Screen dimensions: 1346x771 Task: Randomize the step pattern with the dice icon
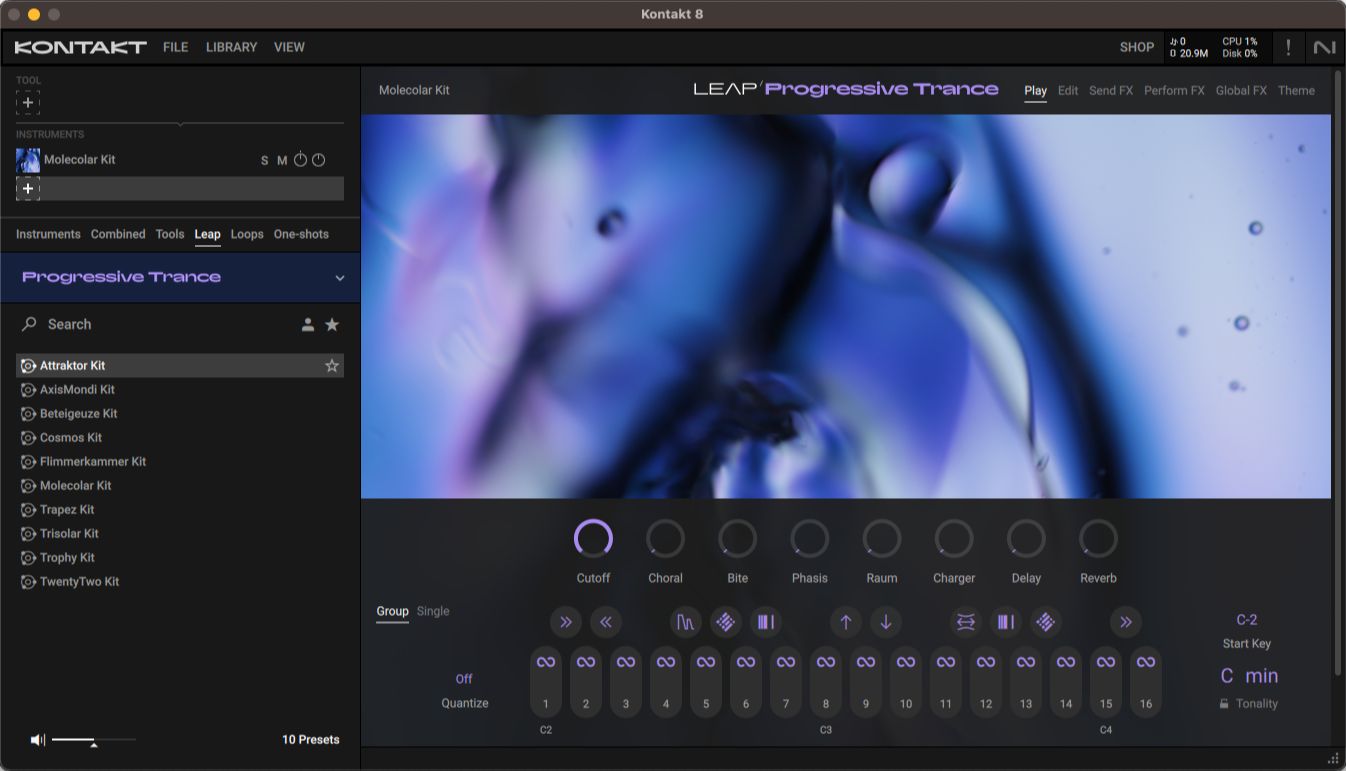tap(726, 622)
